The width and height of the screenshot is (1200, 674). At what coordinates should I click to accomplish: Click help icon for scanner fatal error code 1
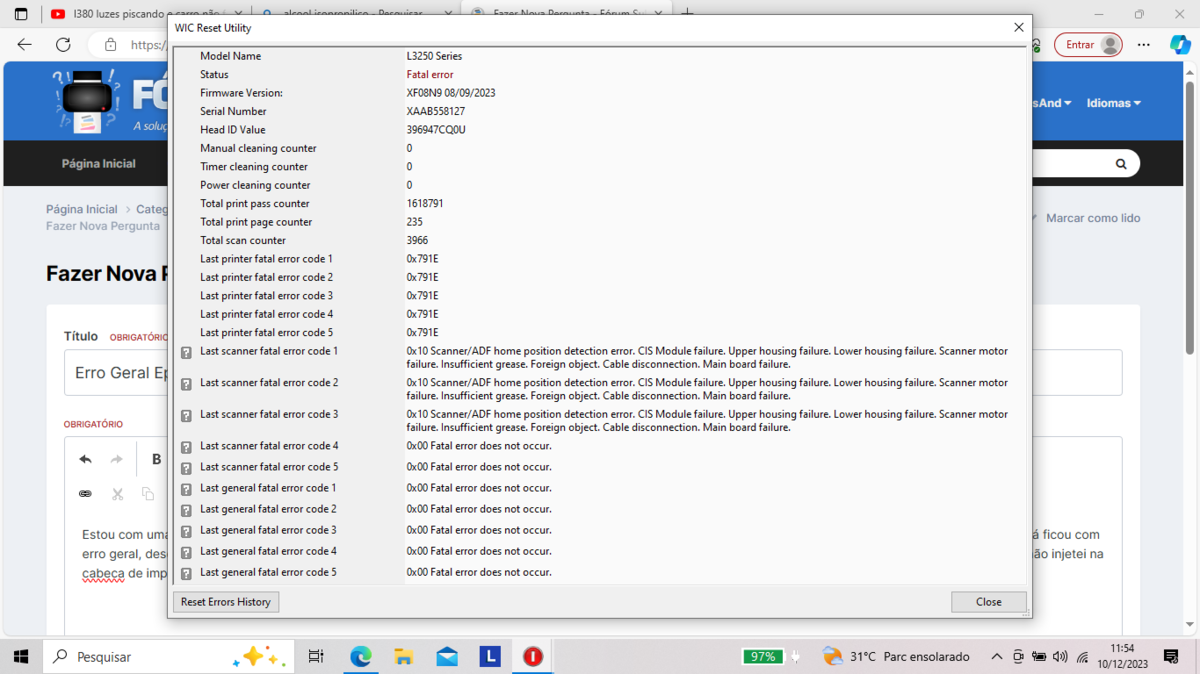coord(186,353)
